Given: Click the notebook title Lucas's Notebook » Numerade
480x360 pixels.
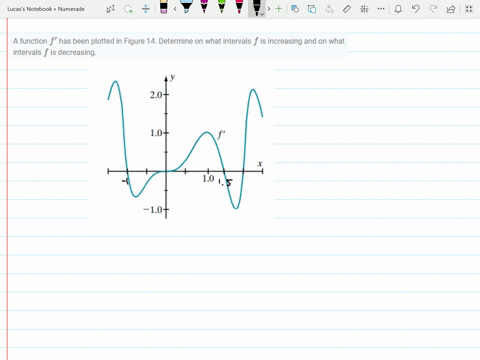Looking at the screenshot, I should (x=46, y=9).
